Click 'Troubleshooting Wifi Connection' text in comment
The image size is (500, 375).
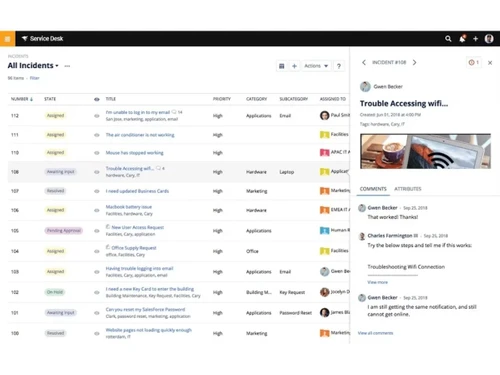pyautogui.click(x=406, y=267)
